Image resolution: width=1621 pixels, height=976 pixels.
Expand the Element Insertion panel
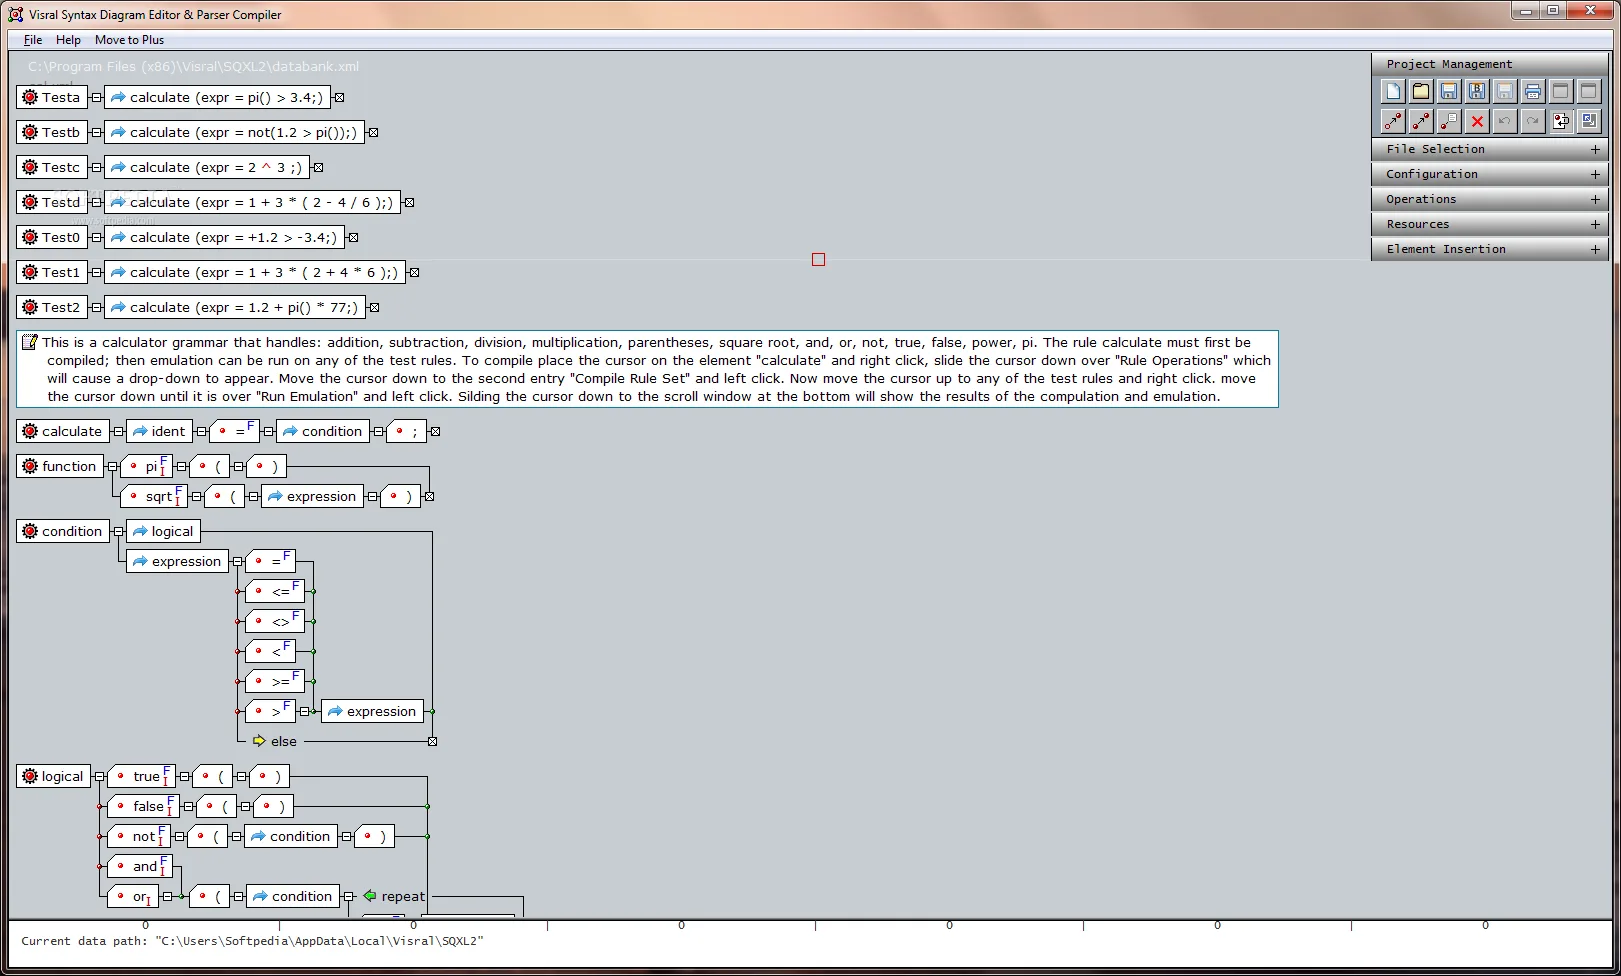point(1595,249)
